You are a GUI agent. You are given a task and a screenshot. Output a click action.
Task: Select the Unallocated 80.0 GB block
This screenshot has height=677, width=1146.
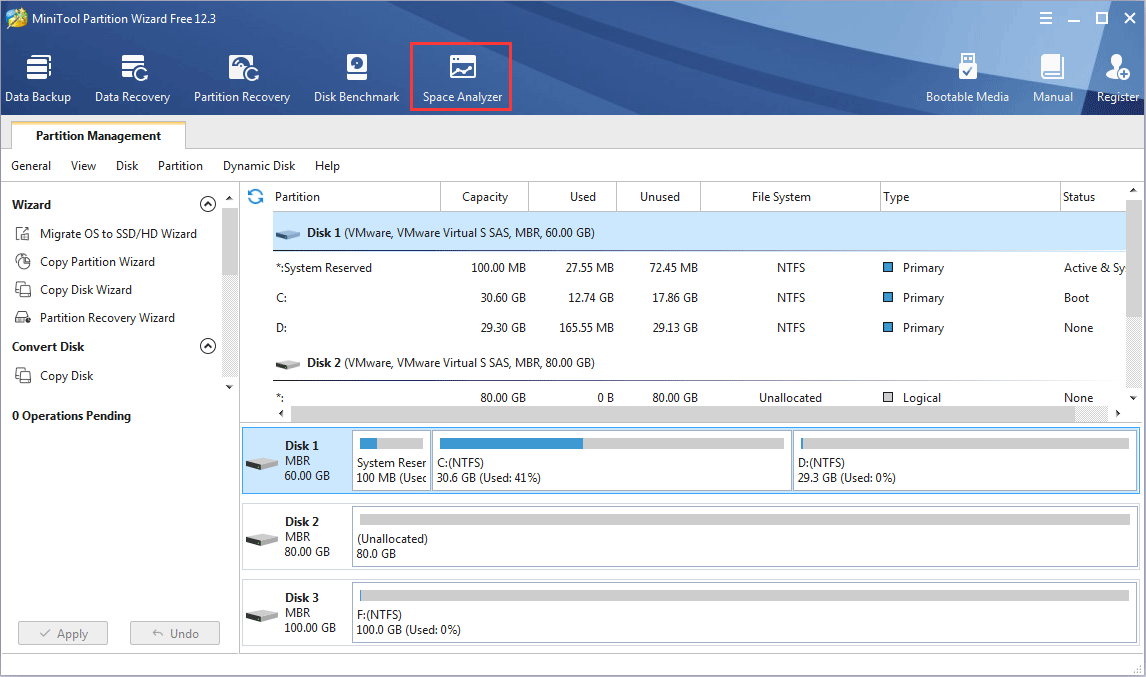tap(745, 537)
